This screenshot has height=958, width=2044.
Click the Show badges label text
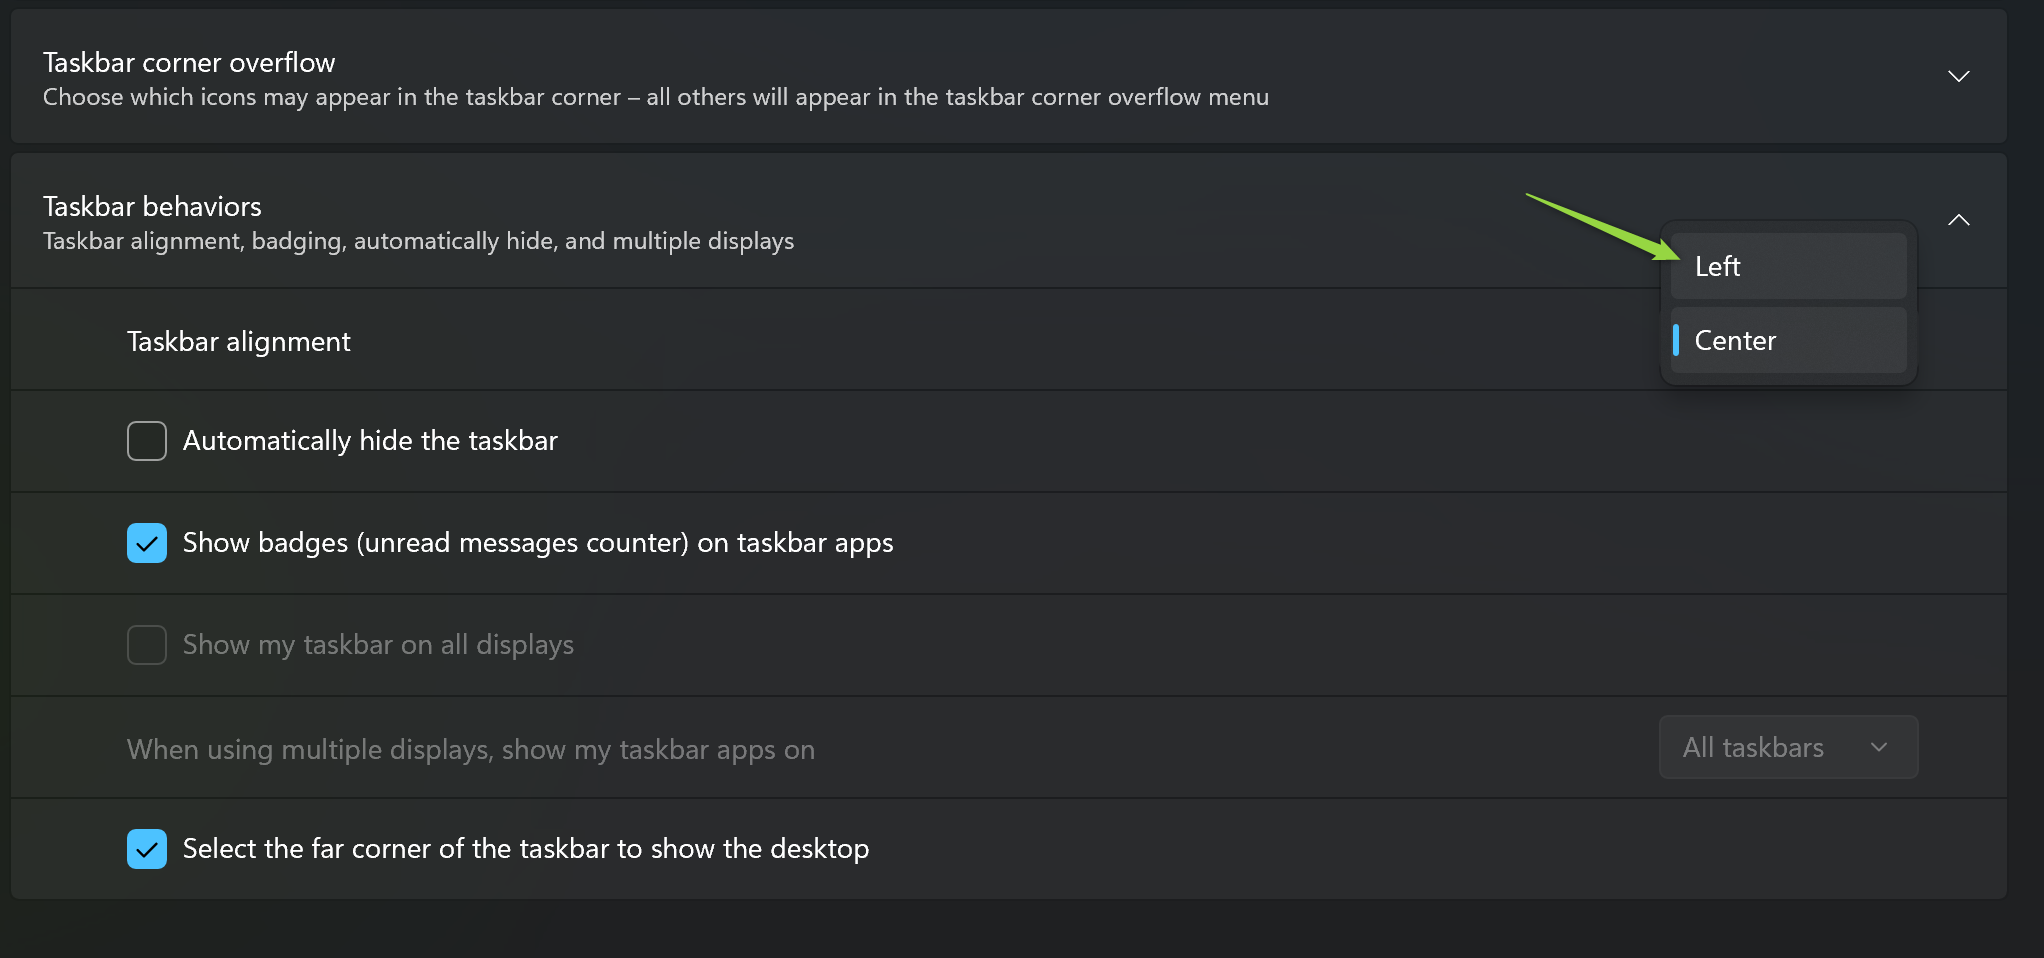coord(538,543)
